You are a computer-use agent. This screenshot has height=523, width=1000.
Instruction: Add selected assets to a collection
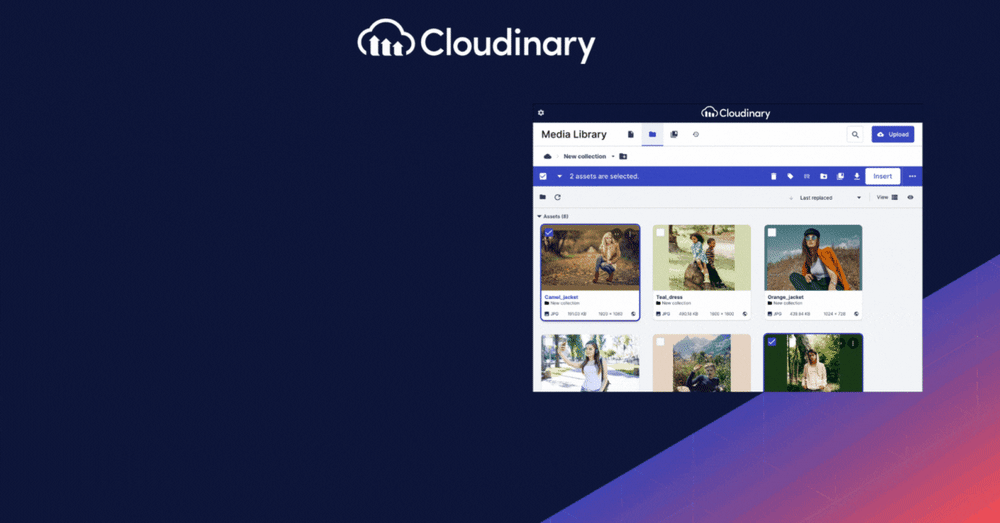click(840, 176)
